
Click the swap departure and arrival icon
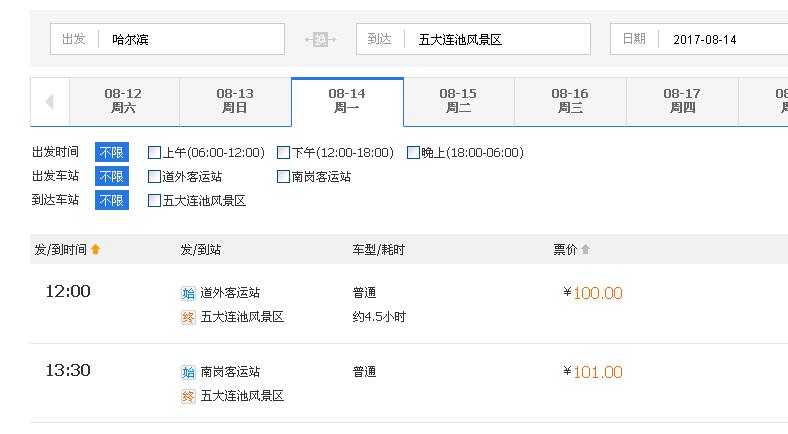click(x=321, y=40)
